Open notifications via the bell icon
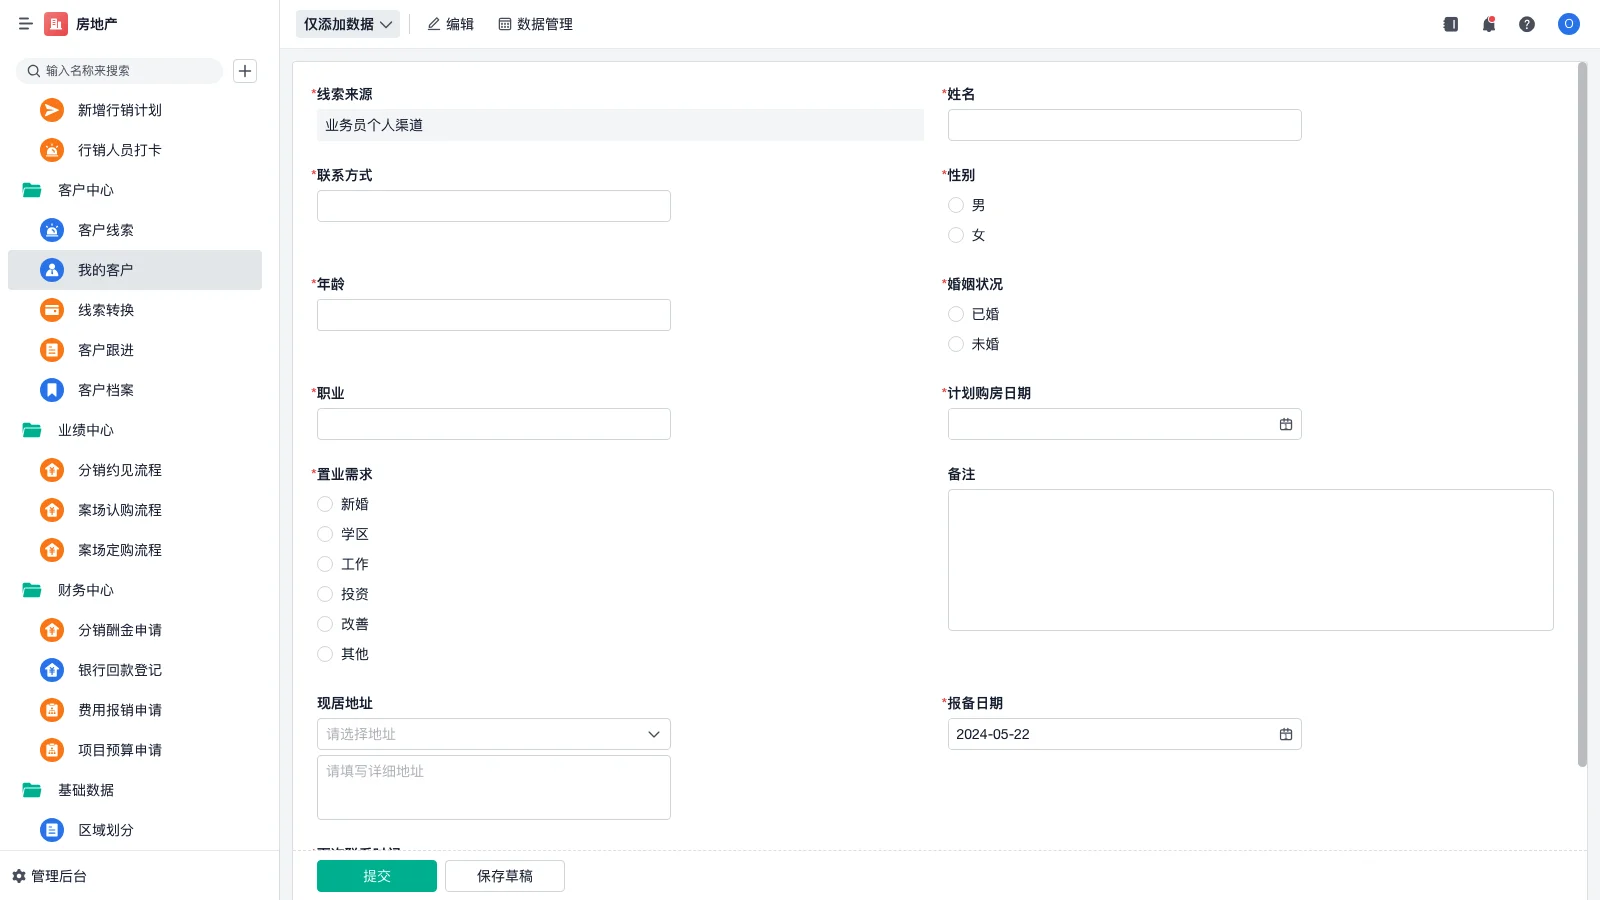The height and width of the screenshot is (900, 1600). click(1488, 24)
